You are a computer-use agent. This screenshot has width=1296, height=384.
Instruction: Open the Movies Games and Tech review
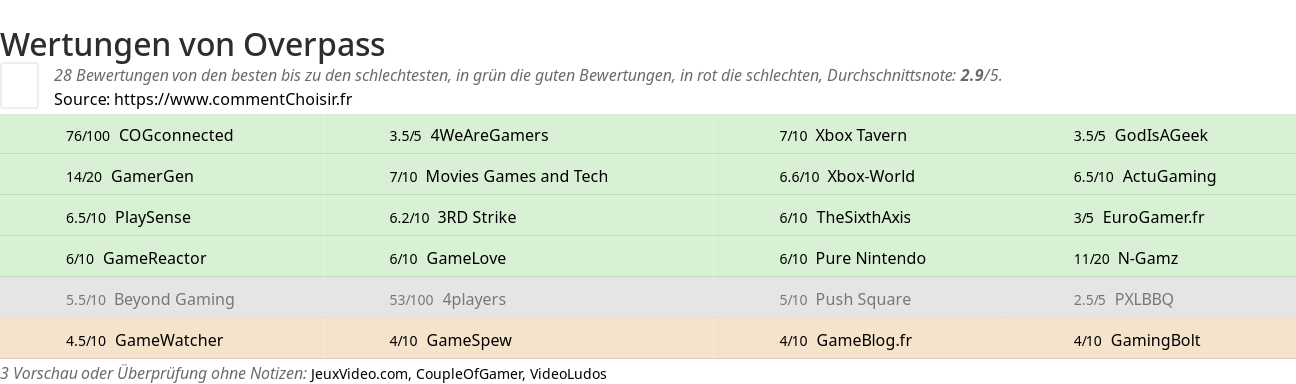click(517, 176)
